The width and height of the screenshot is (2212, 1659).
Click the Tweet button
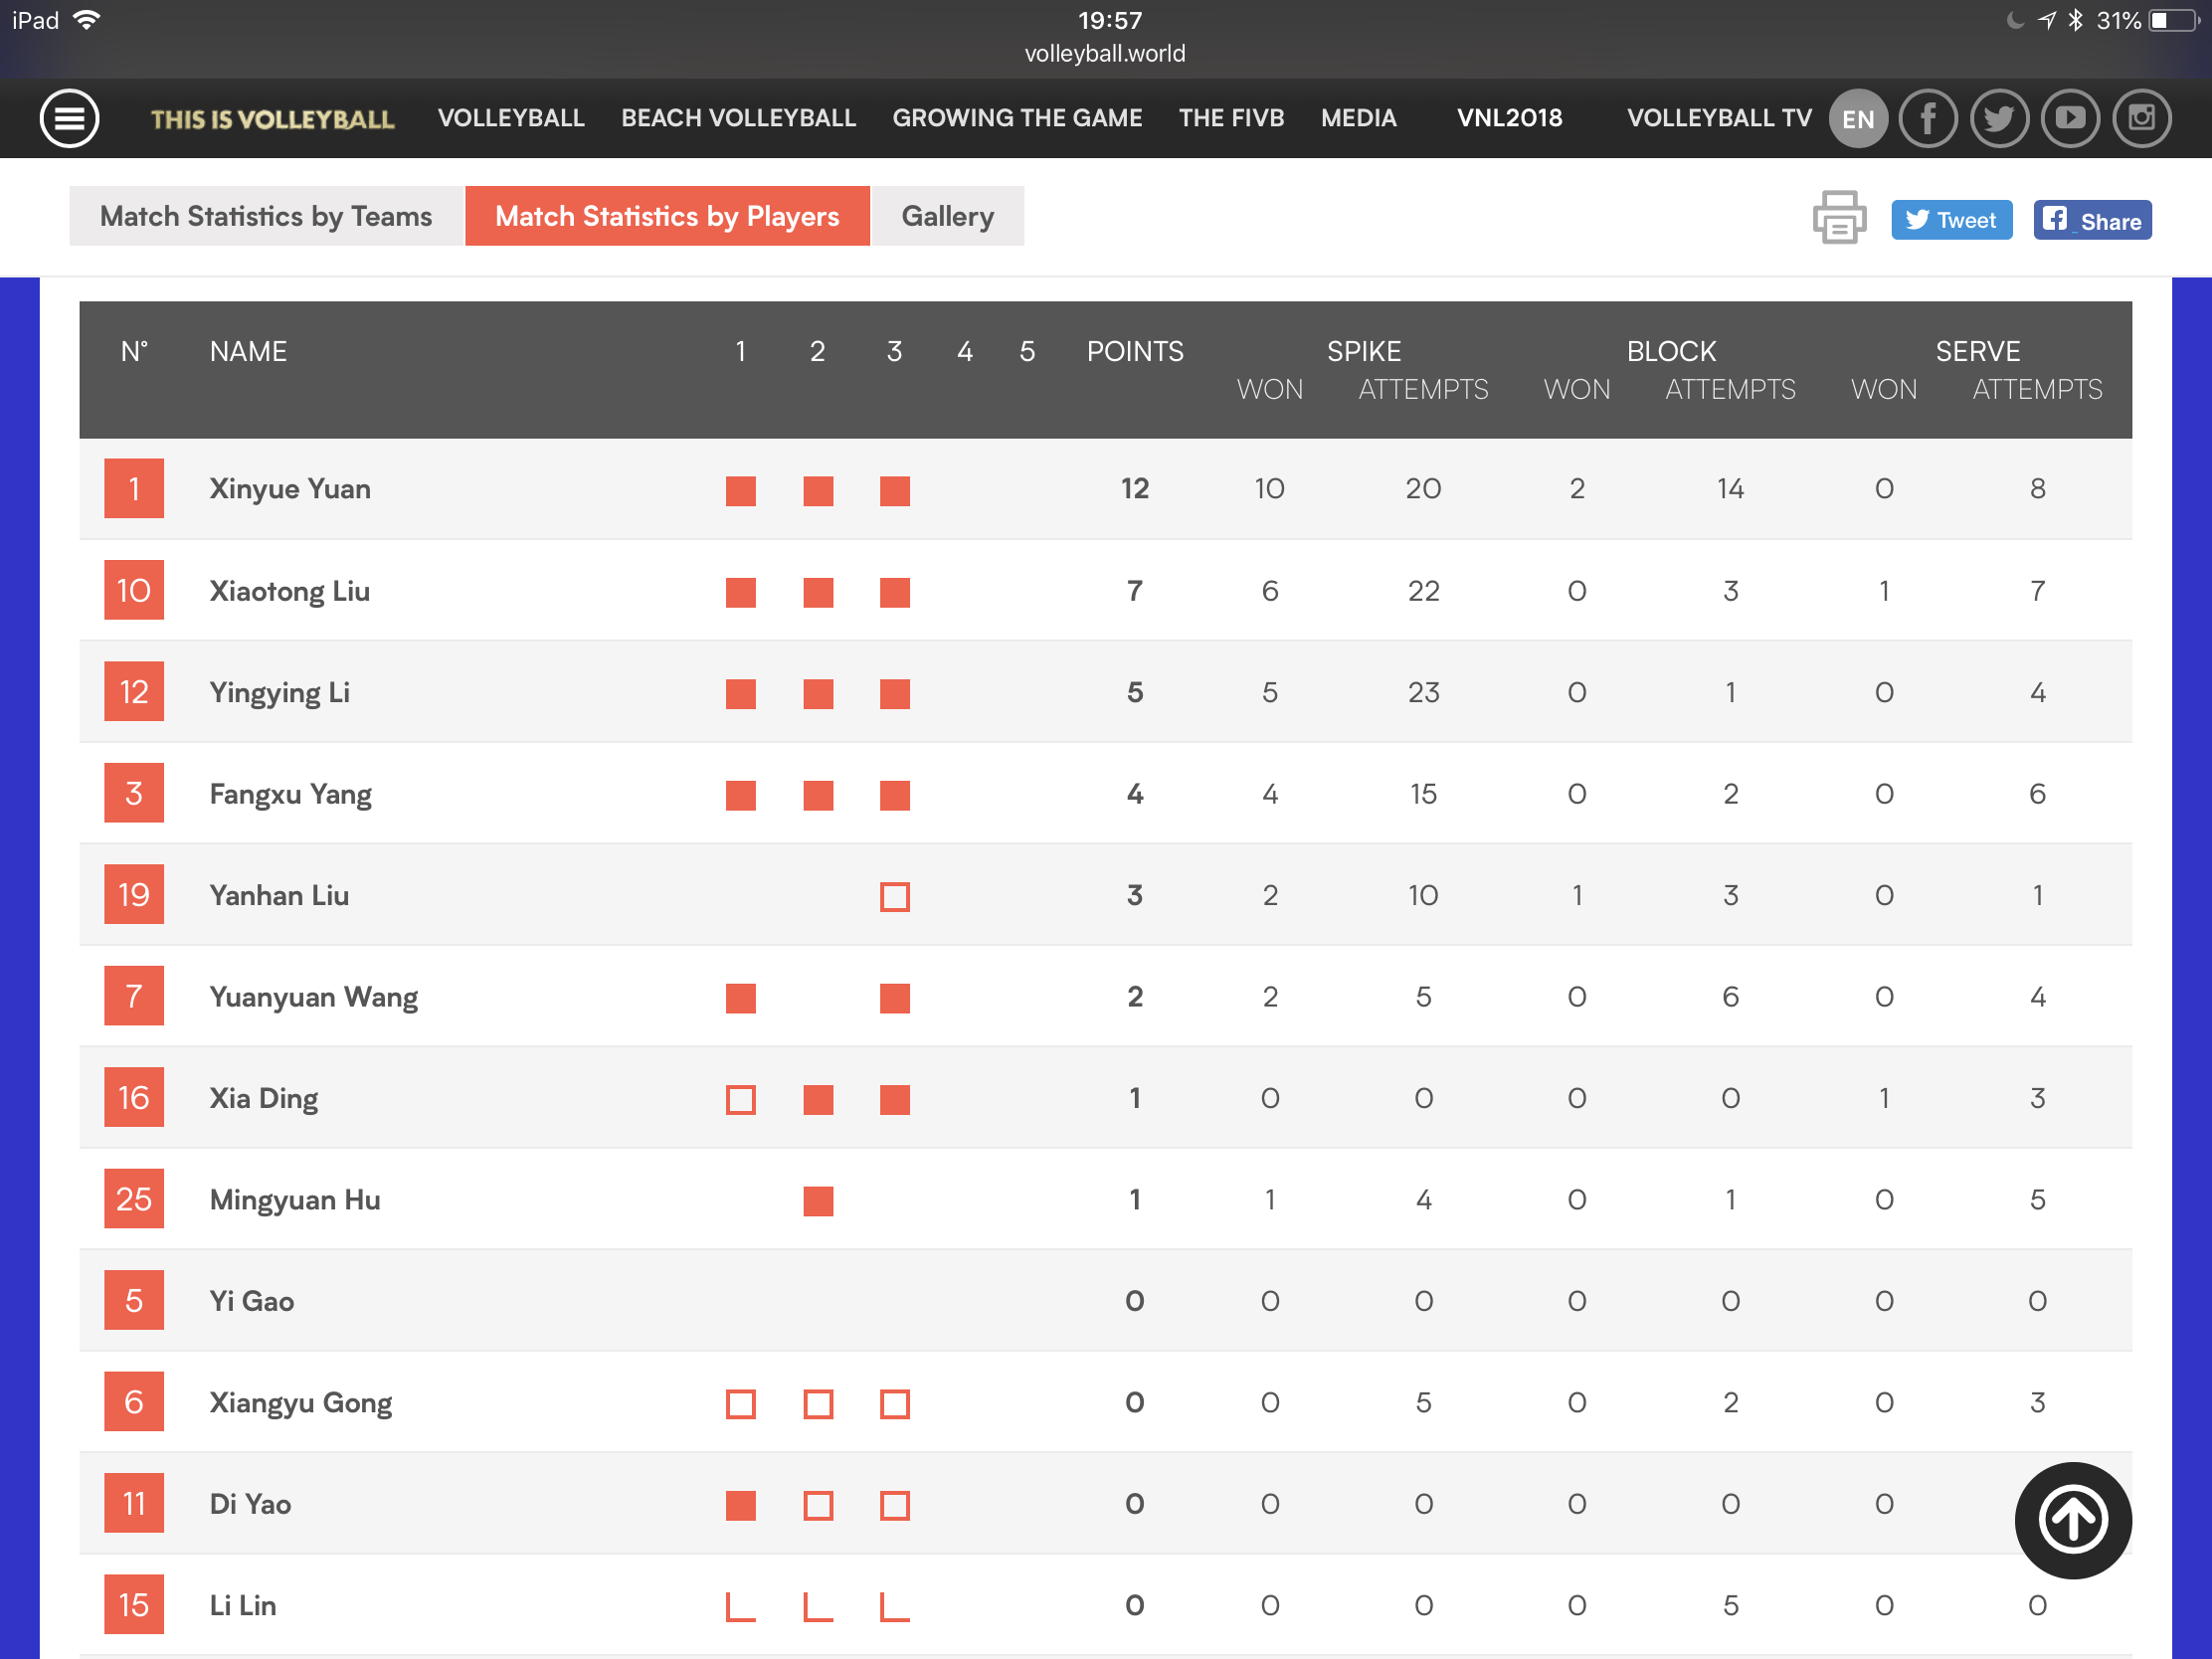[x=1950, y=220]
